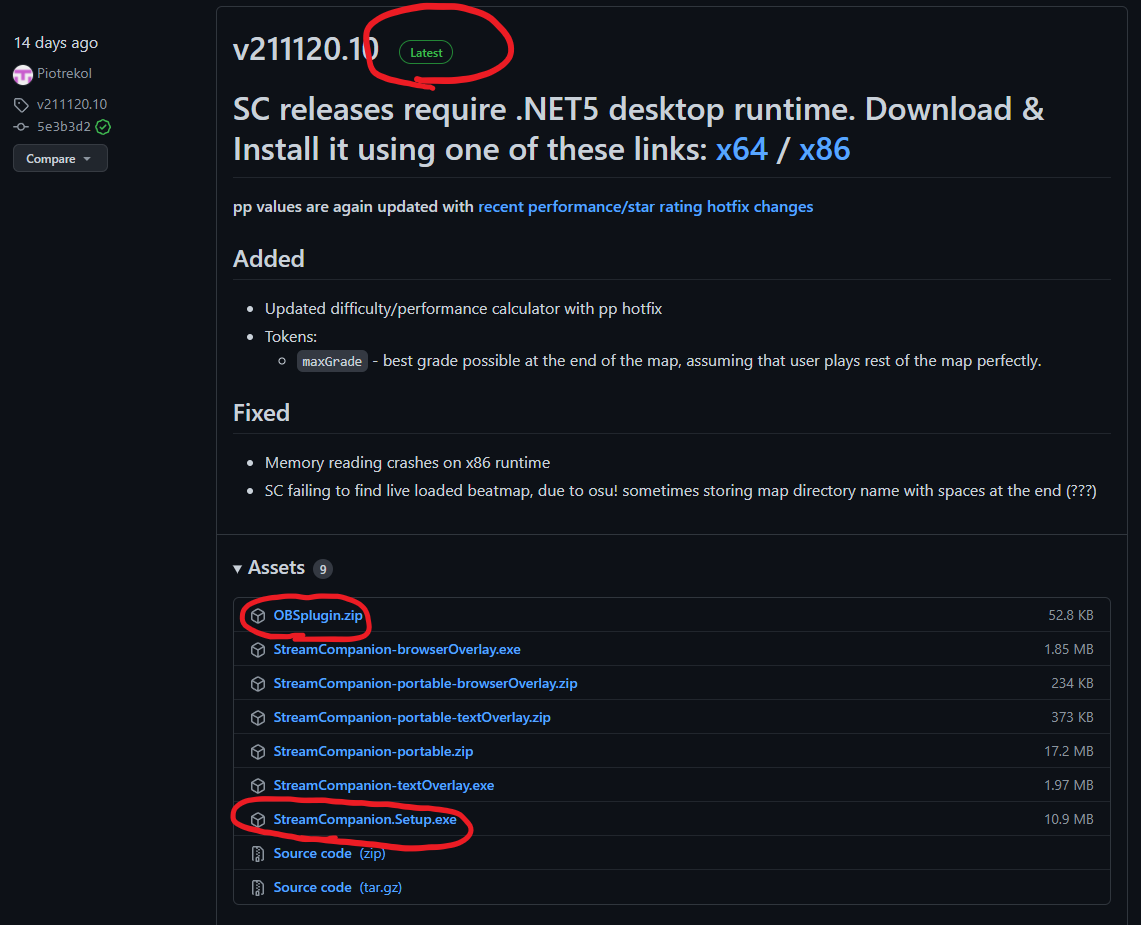Click the zip file icon beside Source code (zip)

258,854
